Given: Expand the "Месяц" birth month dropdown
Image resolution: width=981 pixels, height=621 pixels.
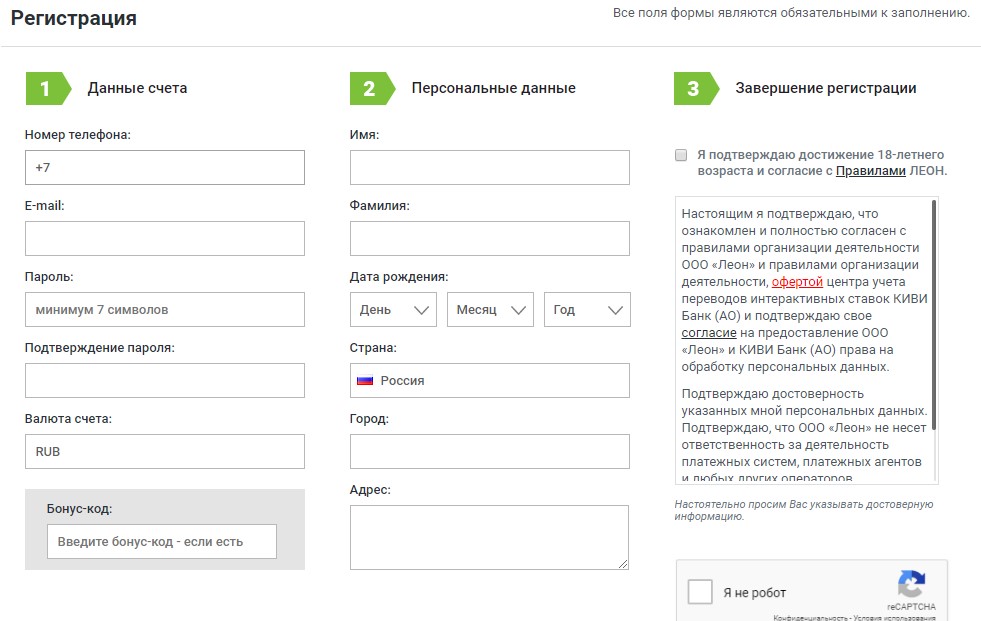Looking at the screenshot, I should 490,310.
